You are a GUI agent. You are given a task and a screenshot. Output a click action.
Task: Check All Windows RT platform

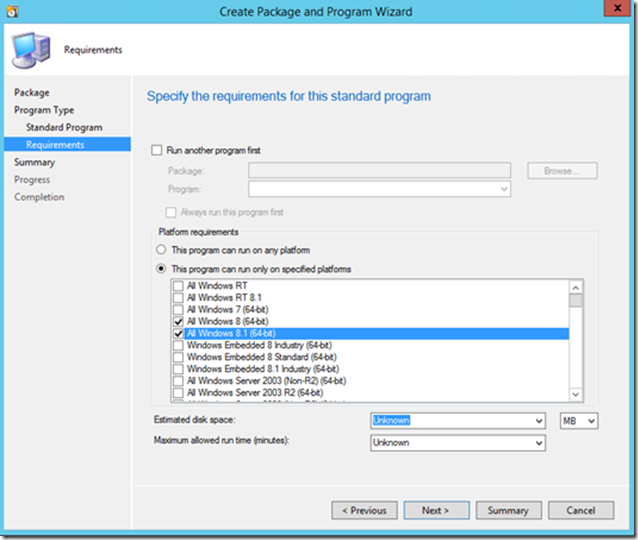[178, 286]
